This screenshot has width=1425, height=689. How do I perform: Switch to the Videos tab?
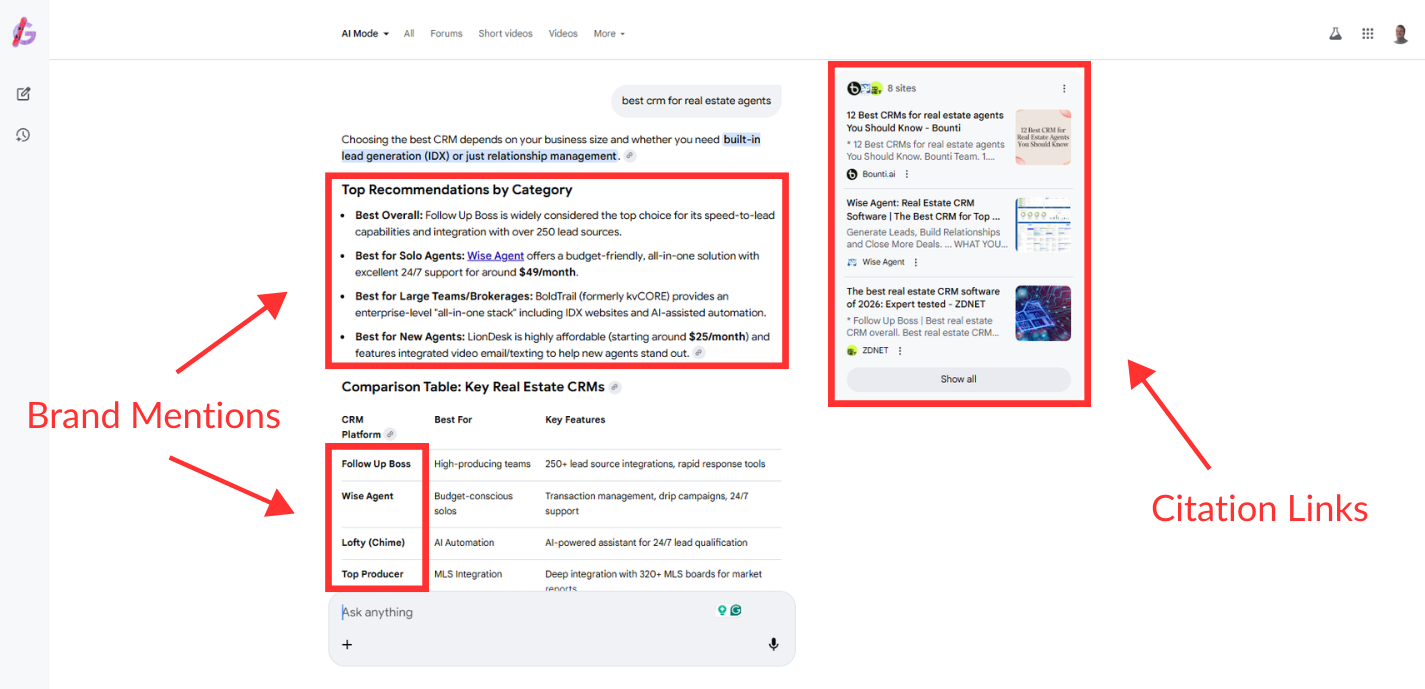coord(563,33)
